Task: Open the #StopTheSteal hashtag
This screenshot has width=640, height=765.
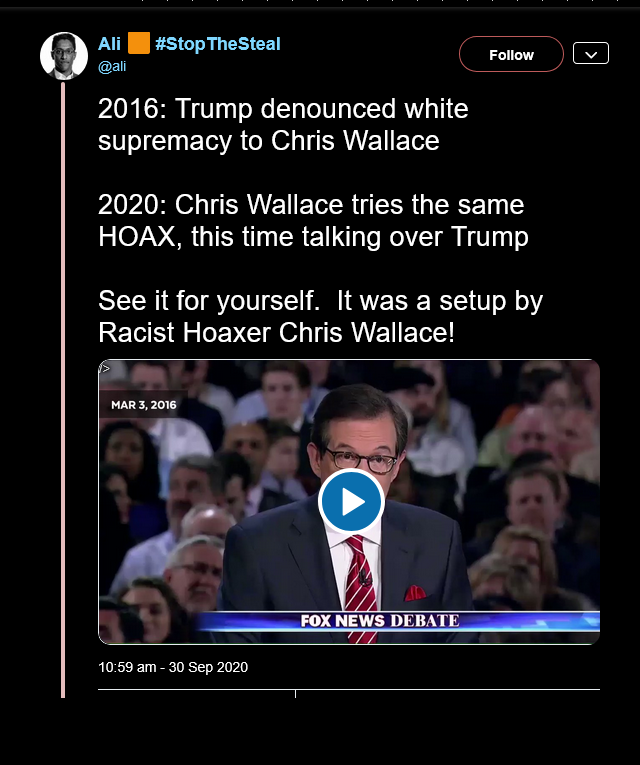Action: point(218,44)
